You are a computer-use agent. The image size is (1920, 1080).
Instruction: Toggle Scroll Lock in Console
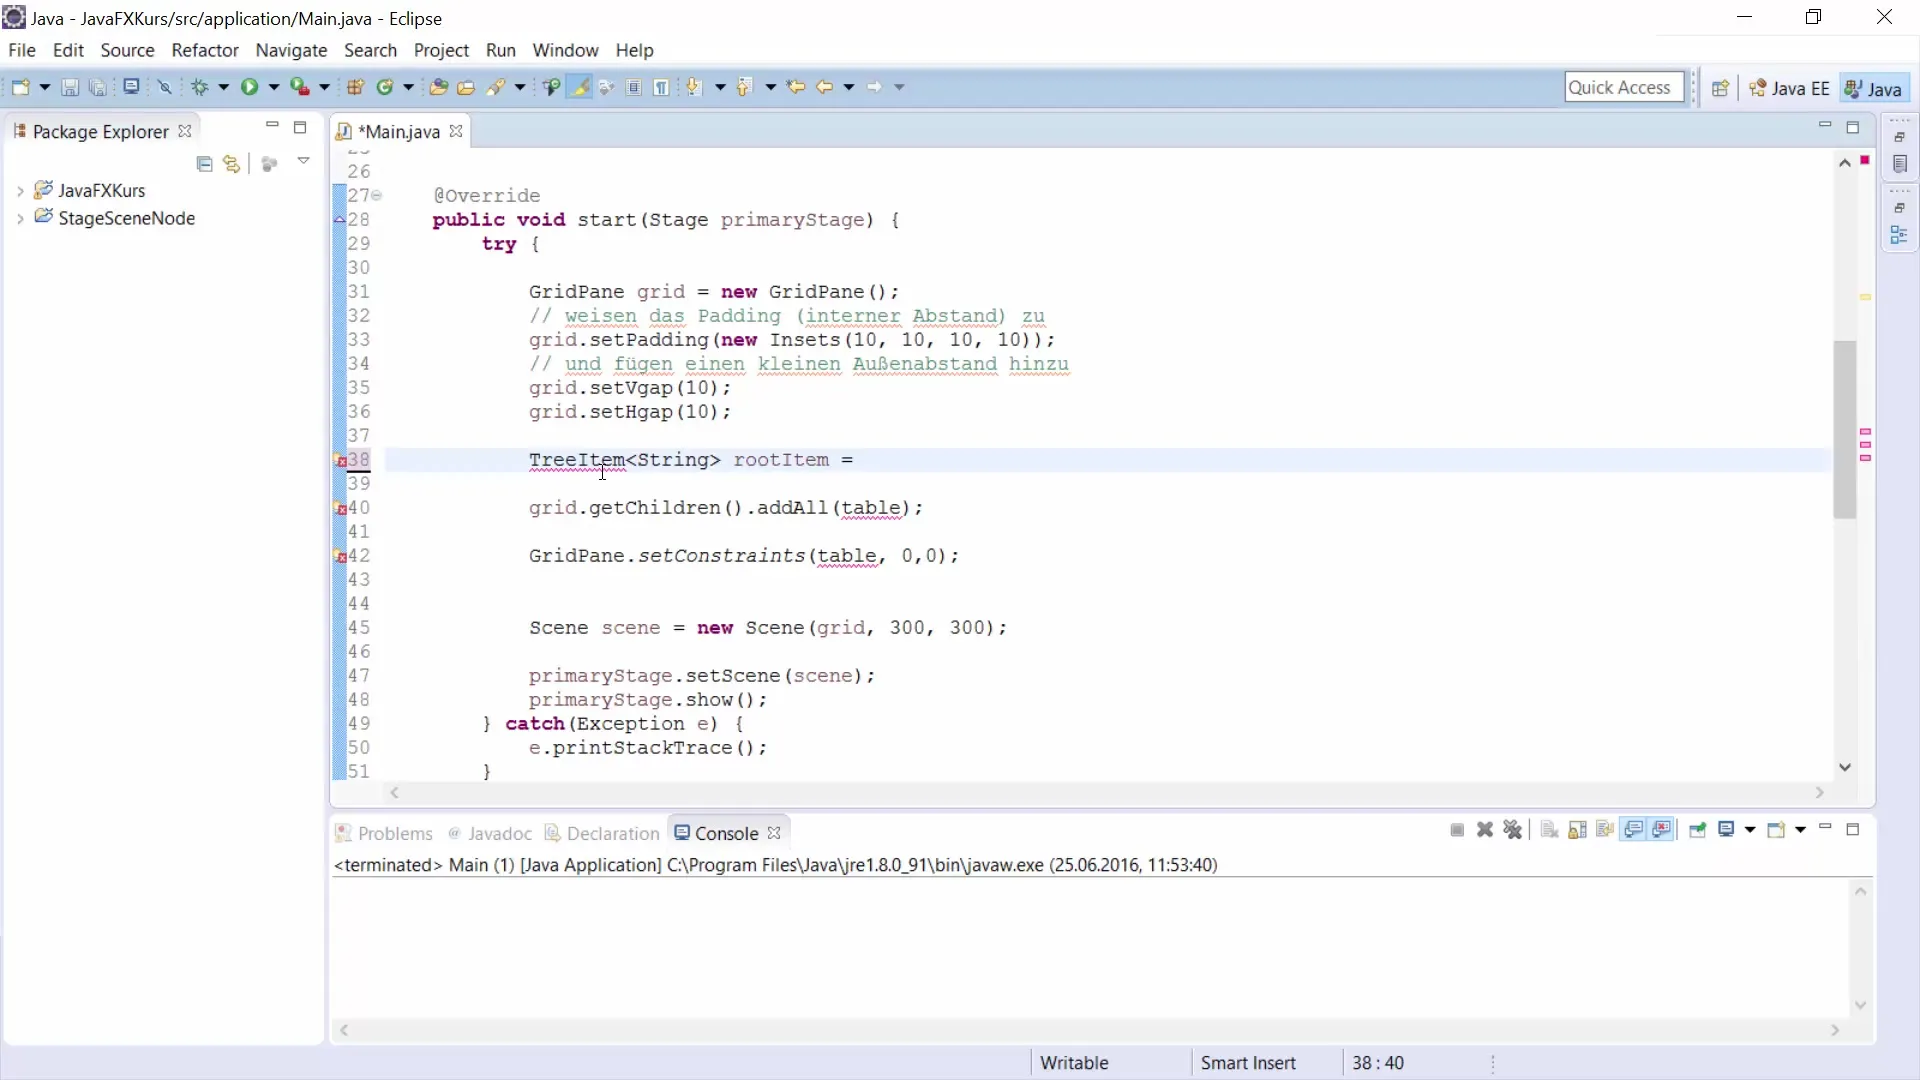[x=1578, y=830]
